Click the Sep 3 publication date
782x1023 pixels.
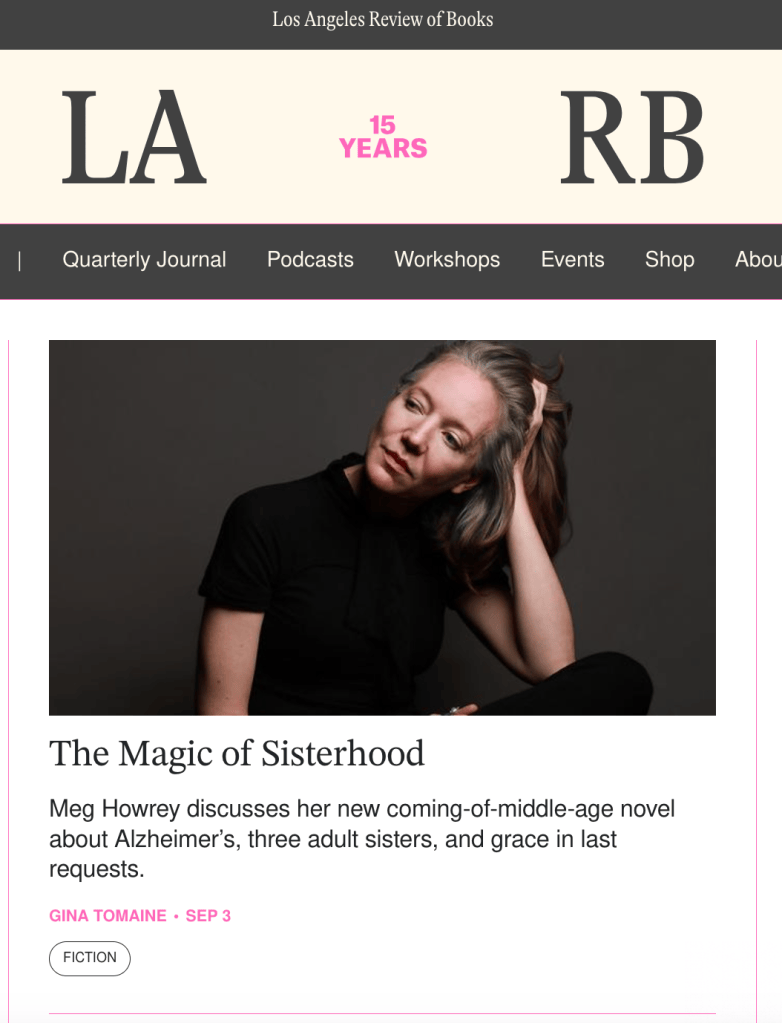click(208, 916)
